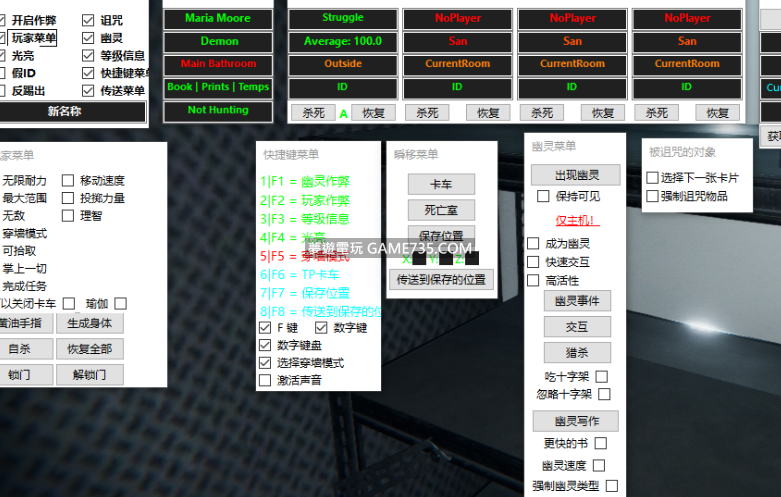Uncheck the 等级信息 checkbox
This screenshot has width=781, height=497.
(88, 56)
